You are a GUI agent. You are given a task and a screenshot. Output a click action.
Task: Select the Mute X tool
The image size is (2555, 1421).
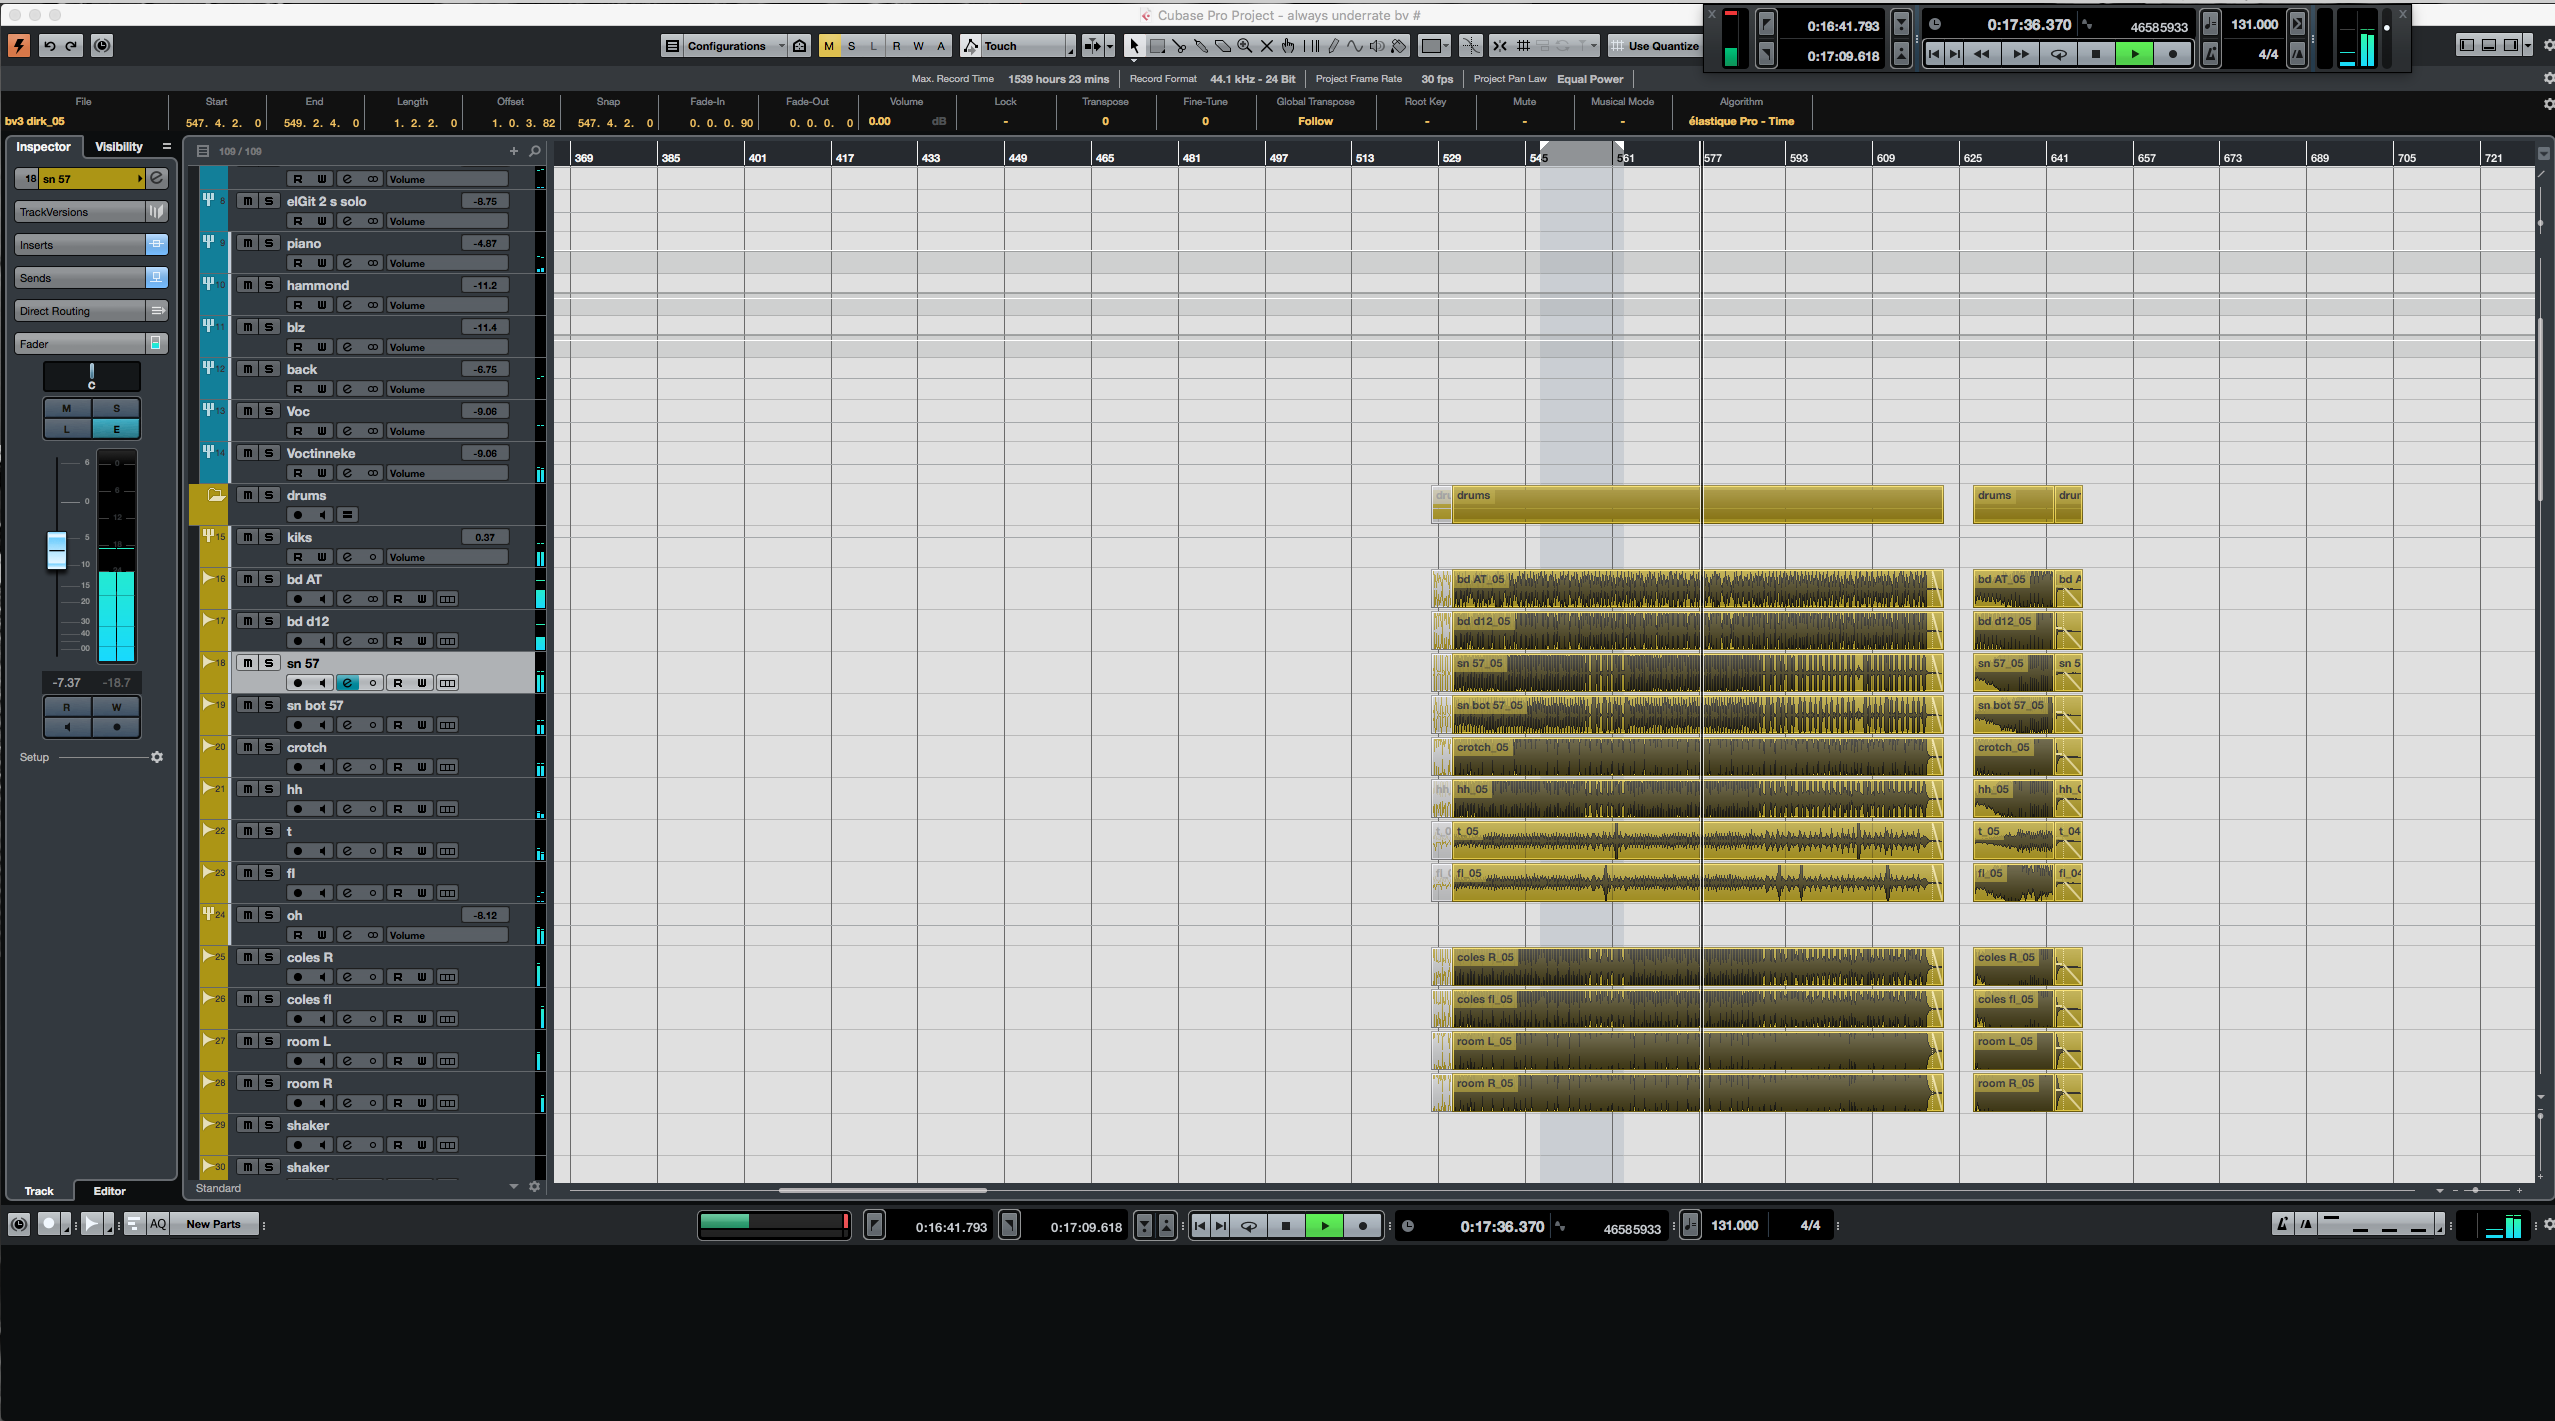click(x=1267, y=46)
